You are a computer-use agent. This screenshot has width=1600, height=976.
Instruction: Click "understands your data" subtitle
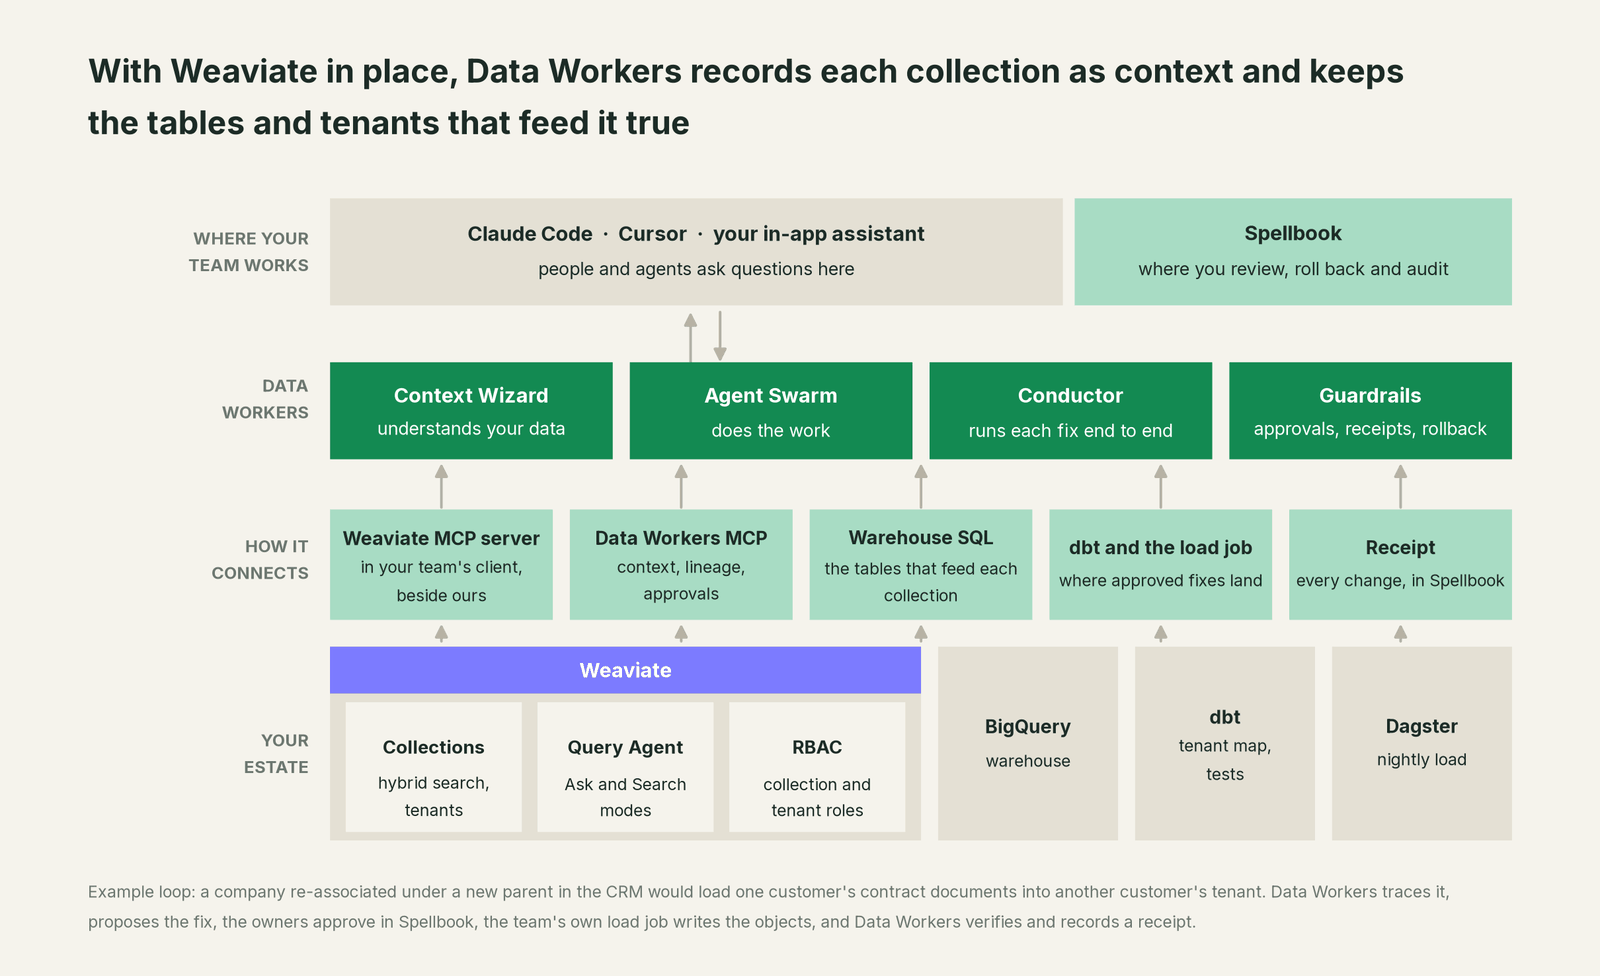click(471, 429)
